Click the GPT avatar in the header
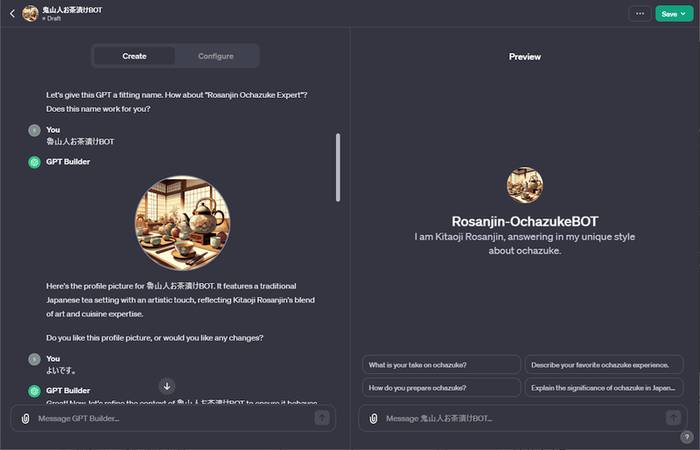The width and height of the screenshot is (700, 450). 30,13
